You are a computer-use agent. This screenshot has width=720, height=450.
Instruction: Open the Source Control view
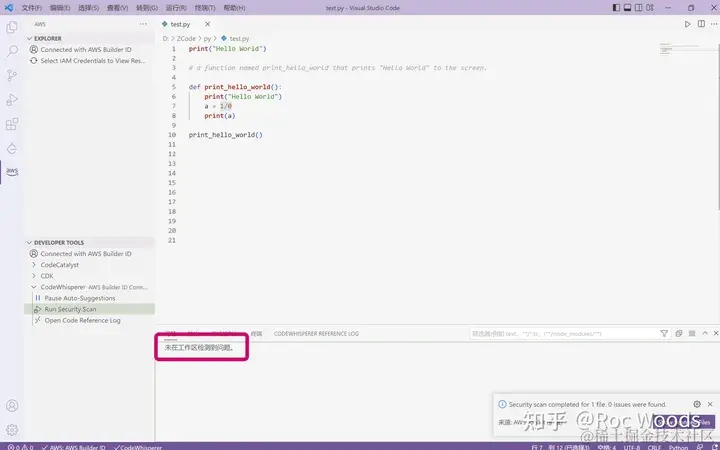coord(12,75)
